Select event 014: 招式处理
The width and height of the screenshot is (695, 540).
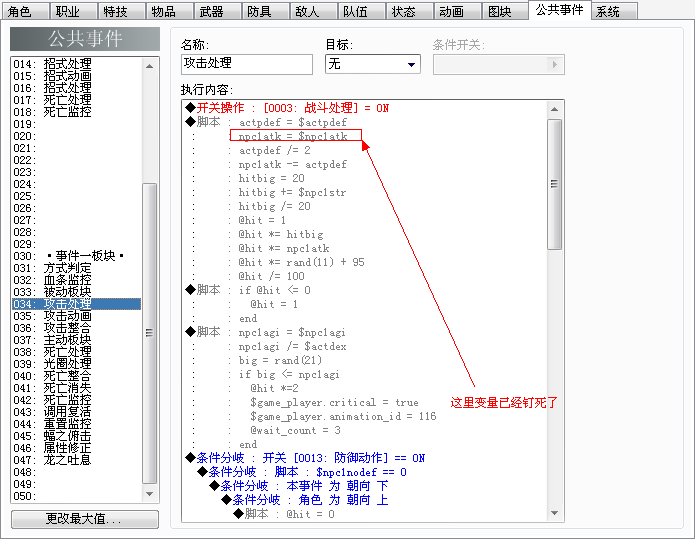[76, 64]
